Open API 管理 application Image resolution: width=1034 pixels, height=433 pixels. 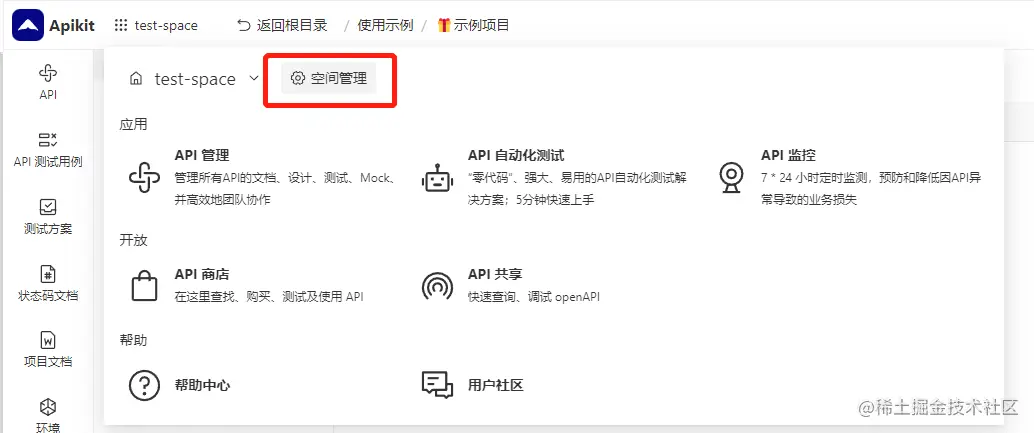pos(262,177)
